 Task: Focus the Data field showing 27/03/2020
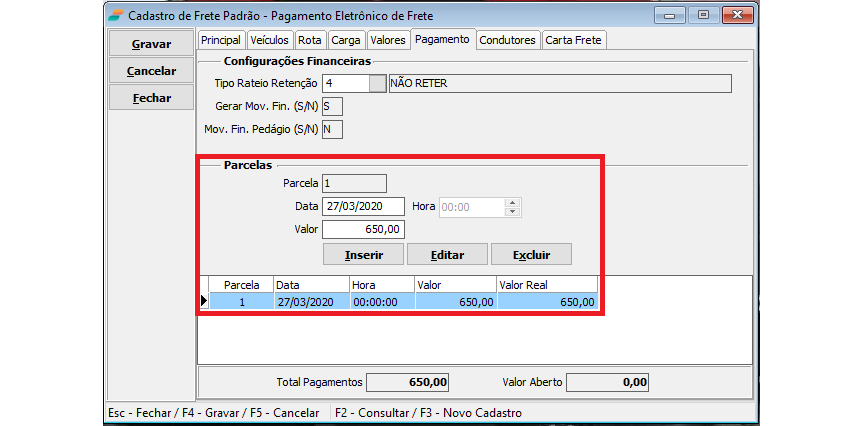coord(362,206)
